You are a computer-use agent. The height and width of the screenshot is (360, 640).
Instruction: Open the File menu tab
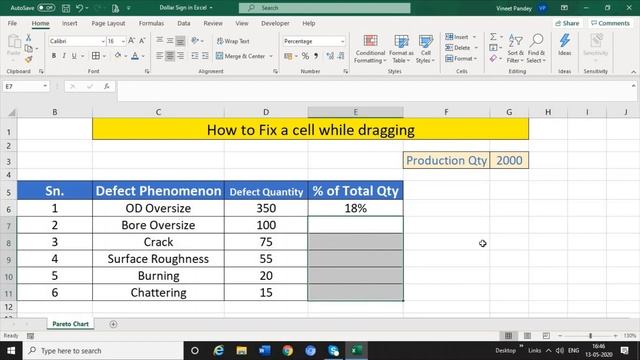[x=12, y=23]
